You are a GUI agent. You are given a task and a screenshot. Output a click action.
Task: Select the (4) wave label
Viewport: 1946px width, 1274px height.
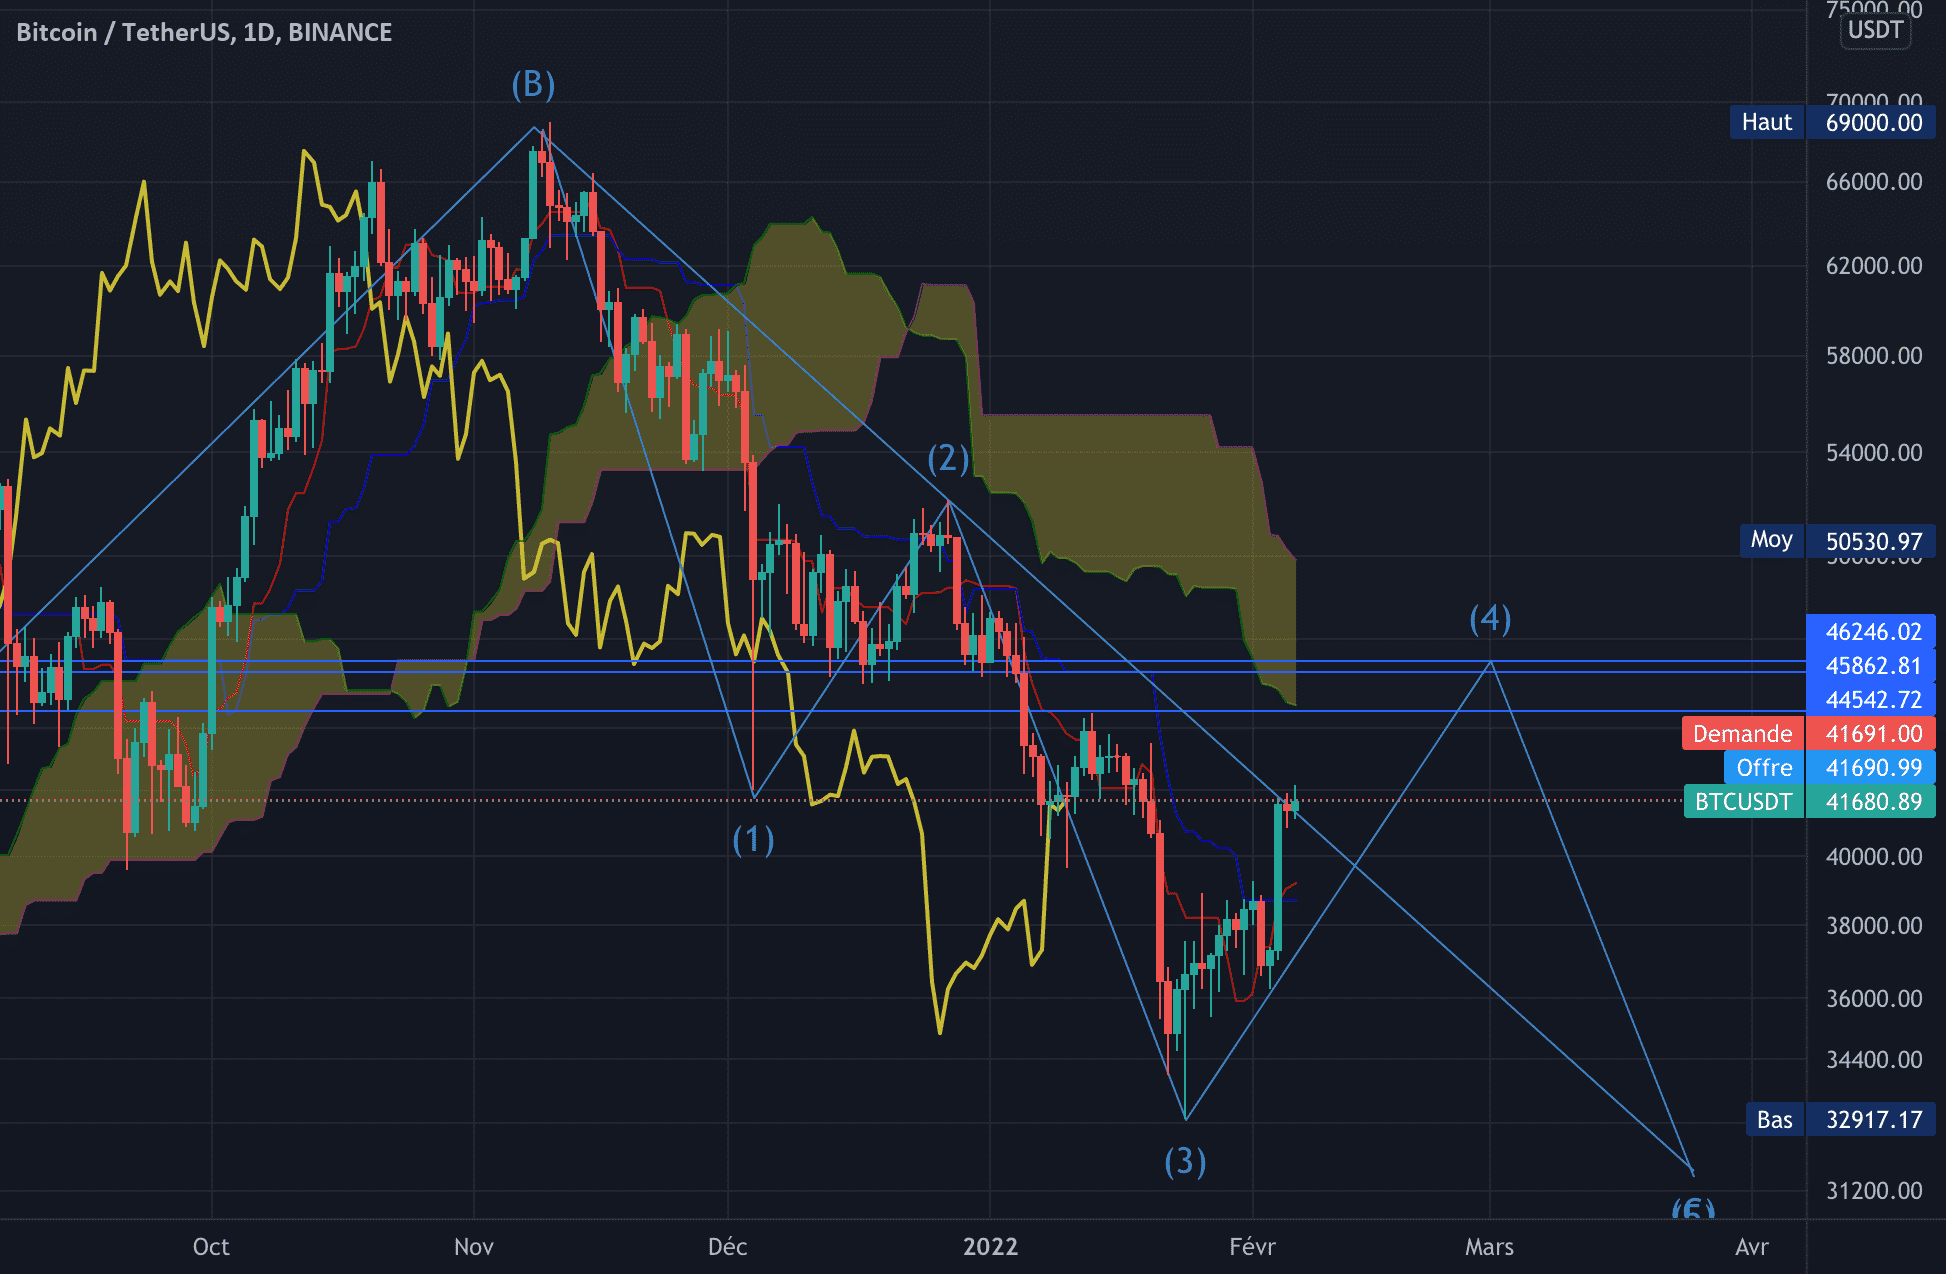(1490, 618)
